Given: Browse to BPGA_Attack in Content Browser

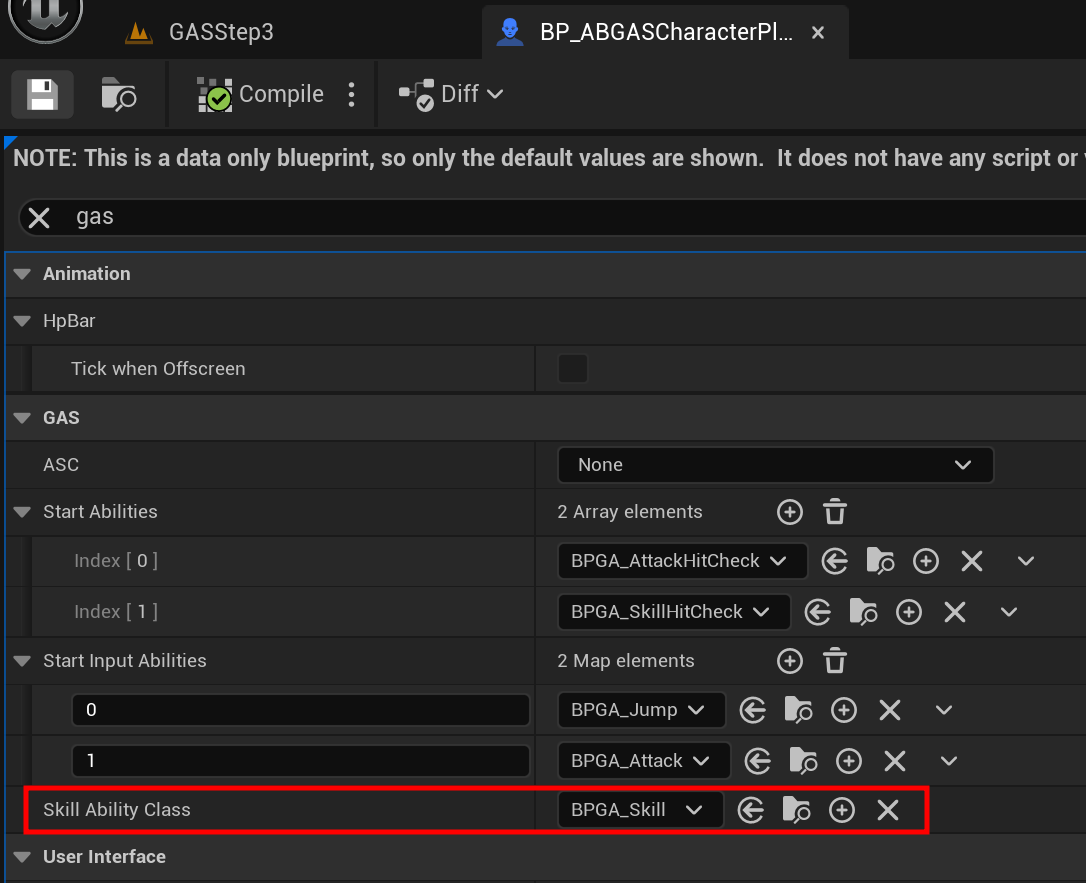Looking at the screenshot, I should [803, 761].
